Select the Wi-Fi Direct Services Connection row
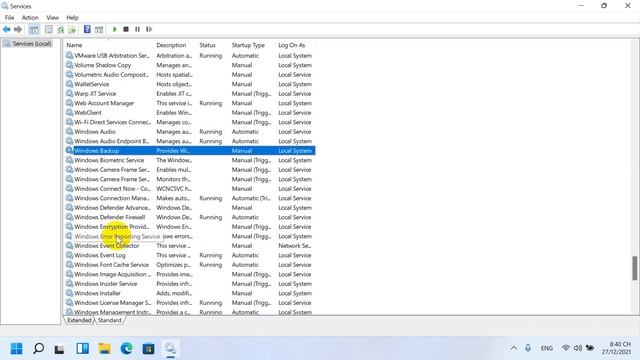The width and height of the screenshot is (640, 360). pyautogui.click(x=190, y=122)
